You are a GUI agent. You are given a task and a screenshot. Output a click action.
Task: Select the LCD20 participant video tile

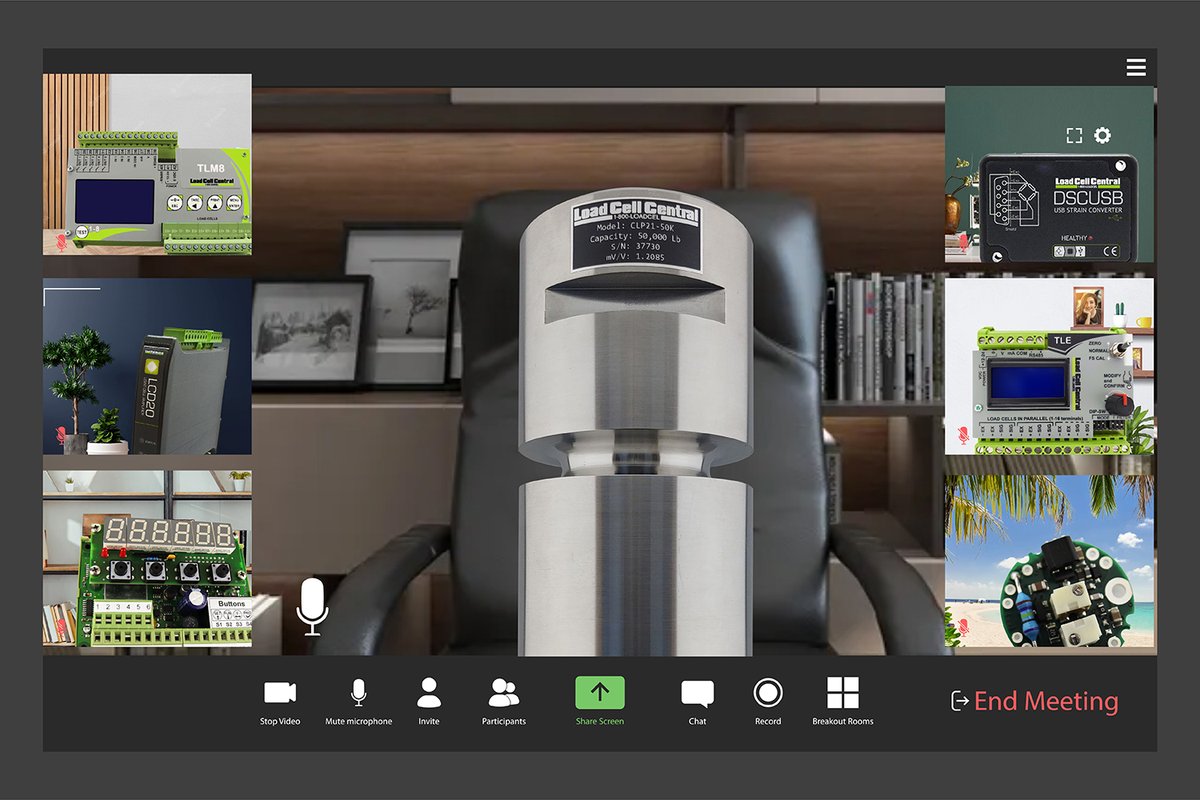click(147, 366)
